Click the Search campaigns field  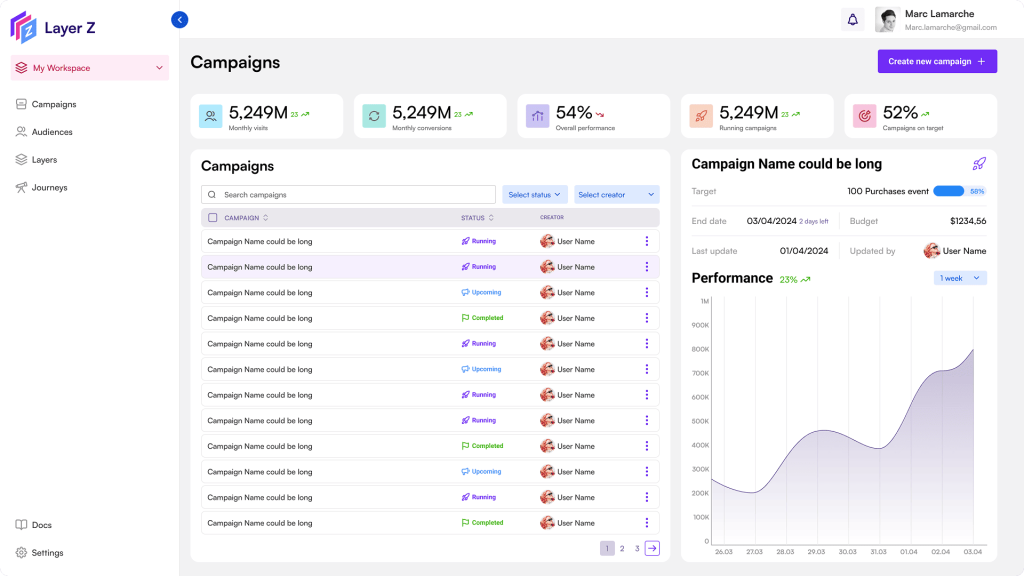coord(348,195)
